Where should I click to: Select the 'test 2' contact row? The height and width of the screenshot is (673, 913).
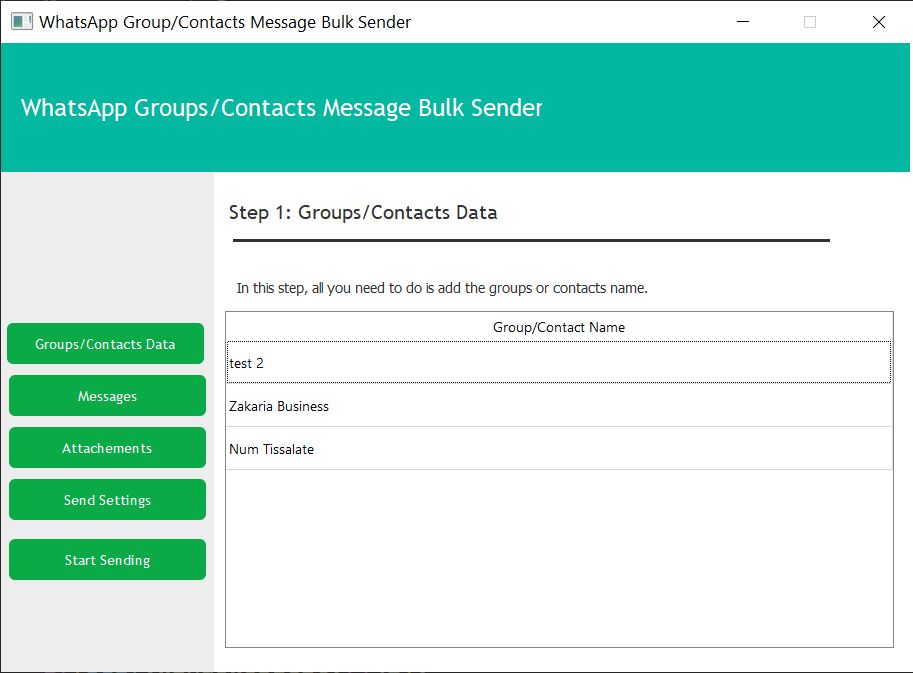click(x=559, y=362)
